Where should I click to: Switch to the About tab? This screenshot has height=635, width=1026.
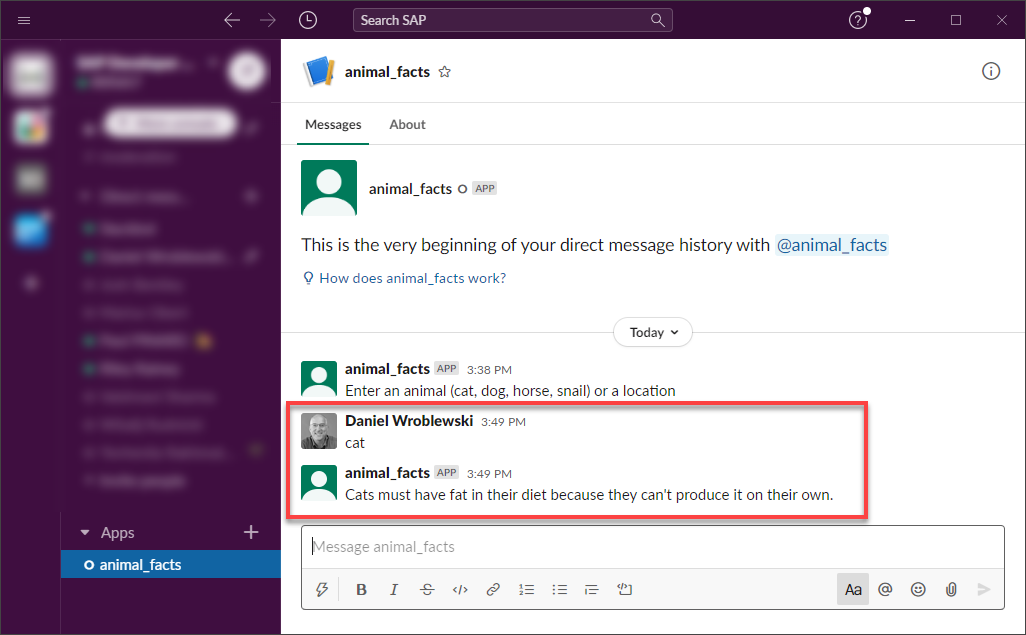407,124
